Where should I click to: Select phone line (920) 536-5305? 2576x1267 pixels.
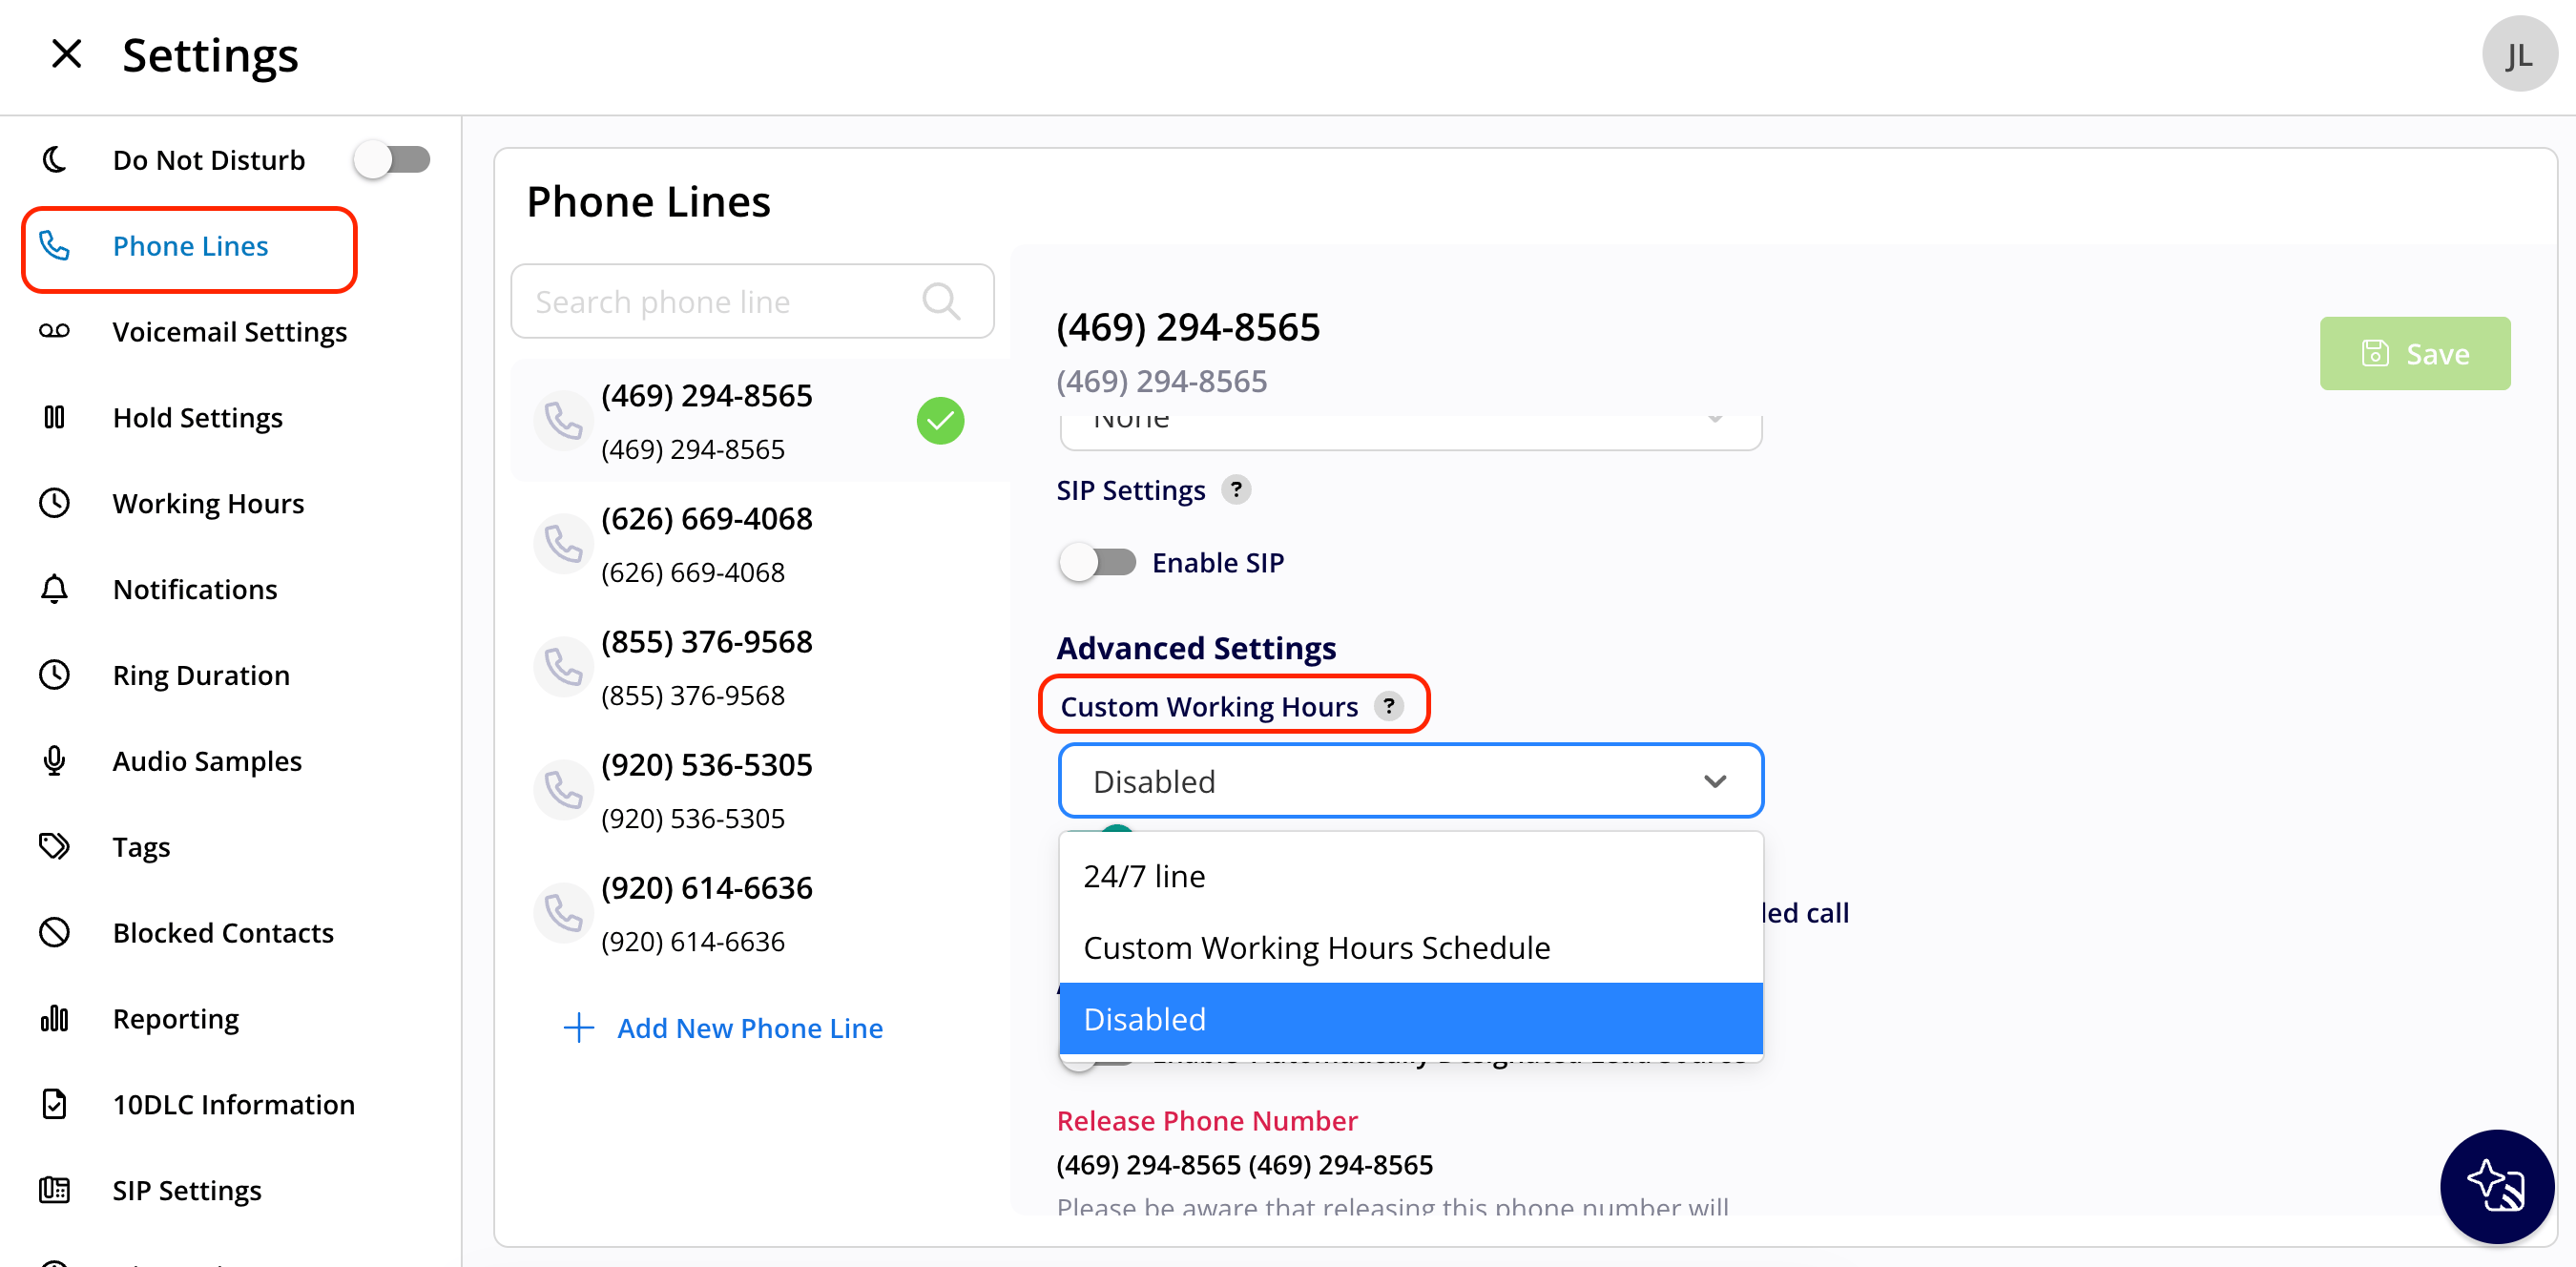(760, 791)
